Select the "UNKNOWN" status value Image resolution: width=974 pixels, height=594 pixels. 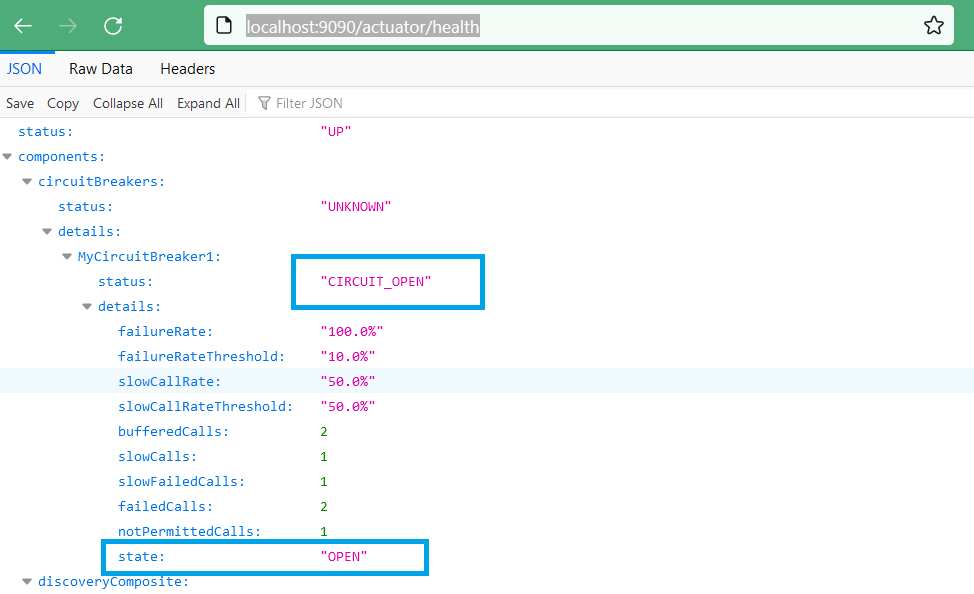(x=356, y=207)
